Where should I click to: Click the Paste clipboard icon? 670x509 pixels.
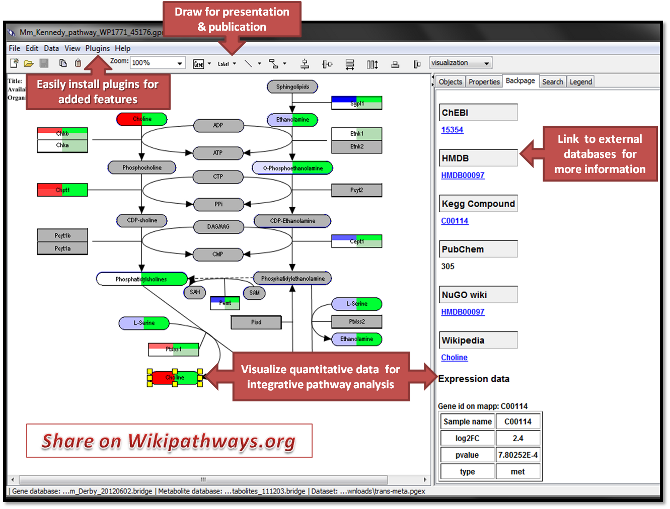pos(78,63)
